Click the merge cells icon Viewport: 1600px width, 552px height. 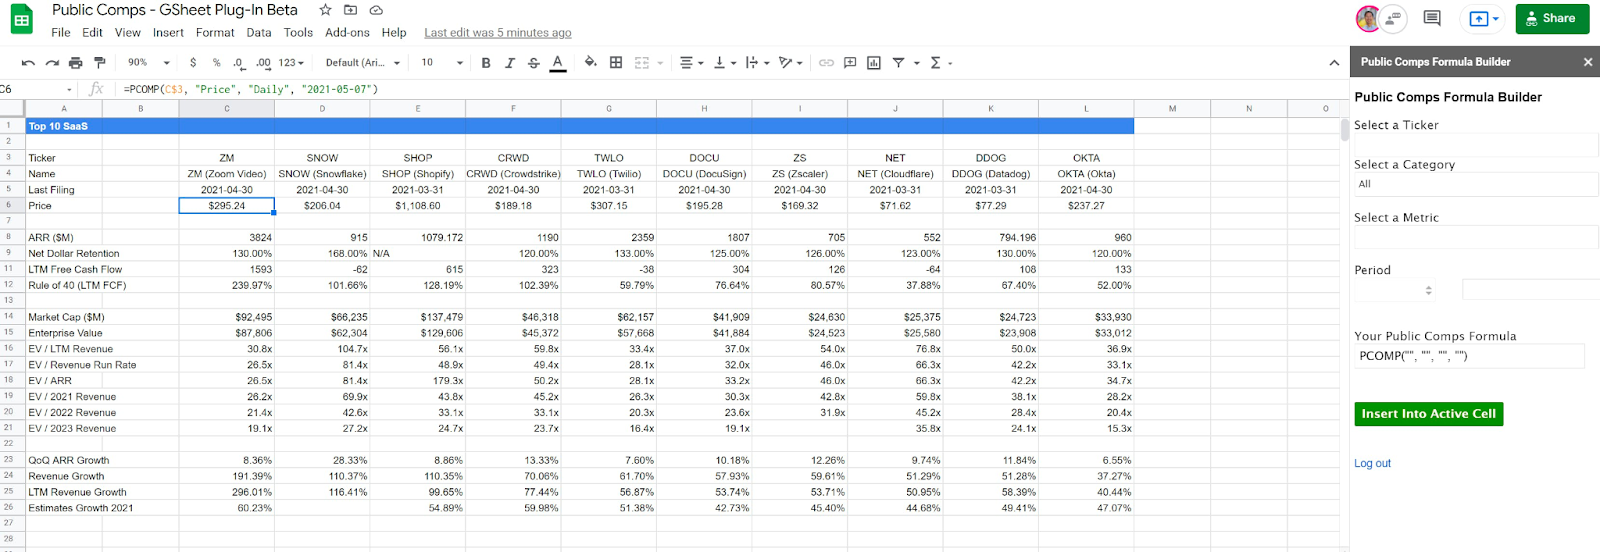pyautogui.click(x=642, y=63)
